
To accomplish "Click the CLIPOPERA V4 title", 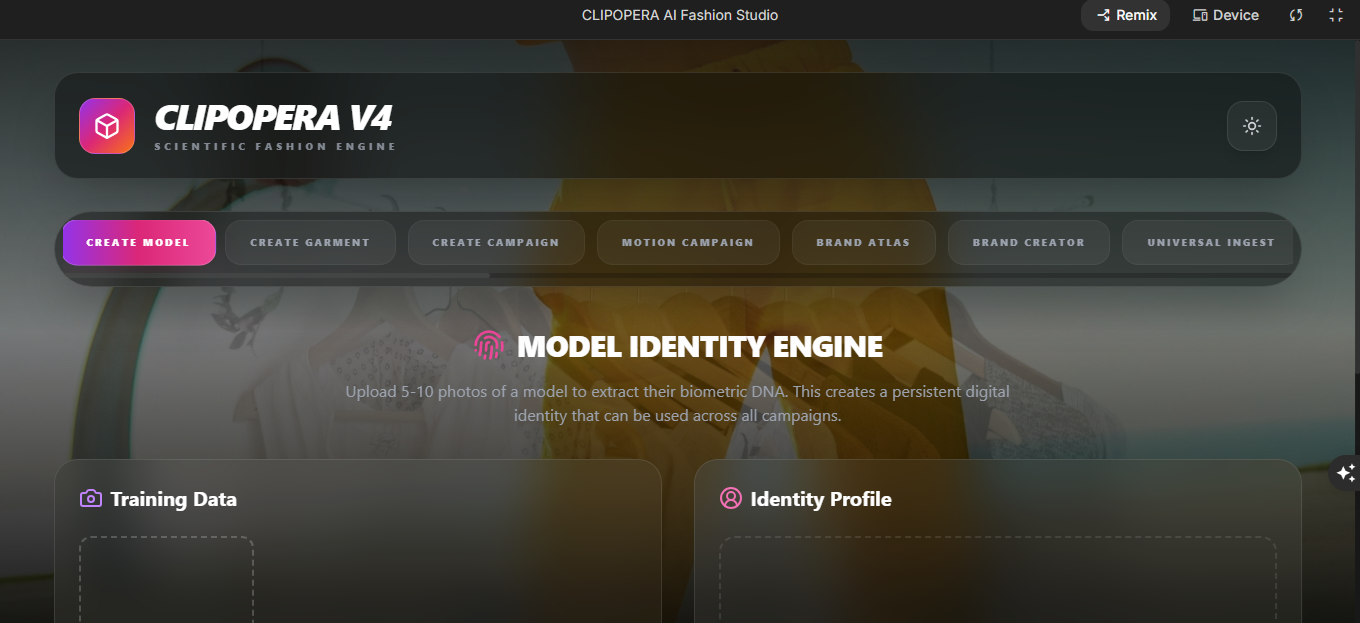I will tap(273, 118).
